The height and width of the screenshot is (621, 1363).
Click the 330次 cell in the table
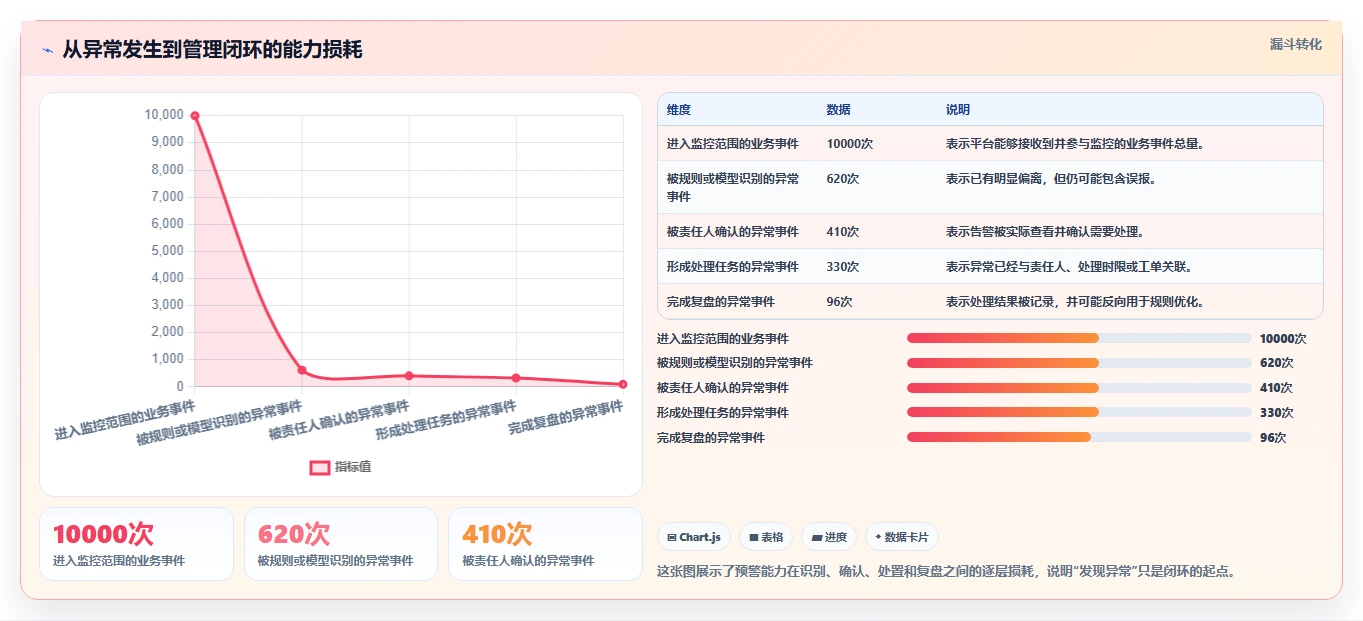(x=843, y=267)
